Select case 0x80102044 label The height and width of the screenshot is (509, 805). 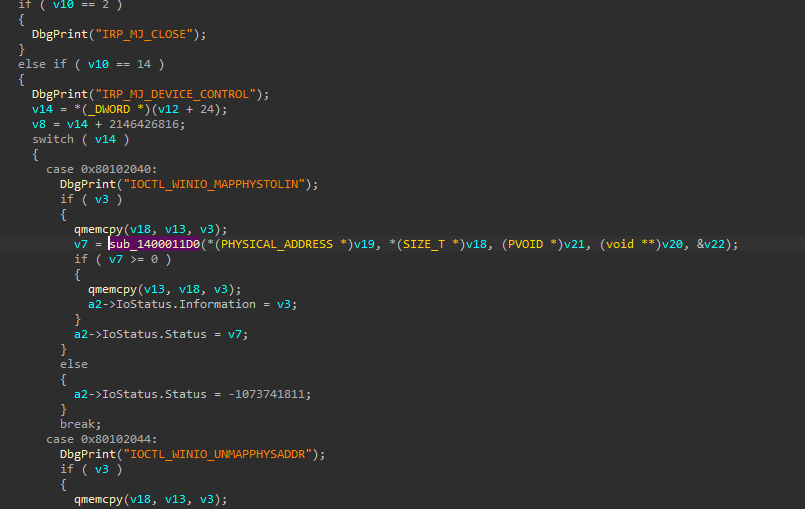(x=102, y=439)
